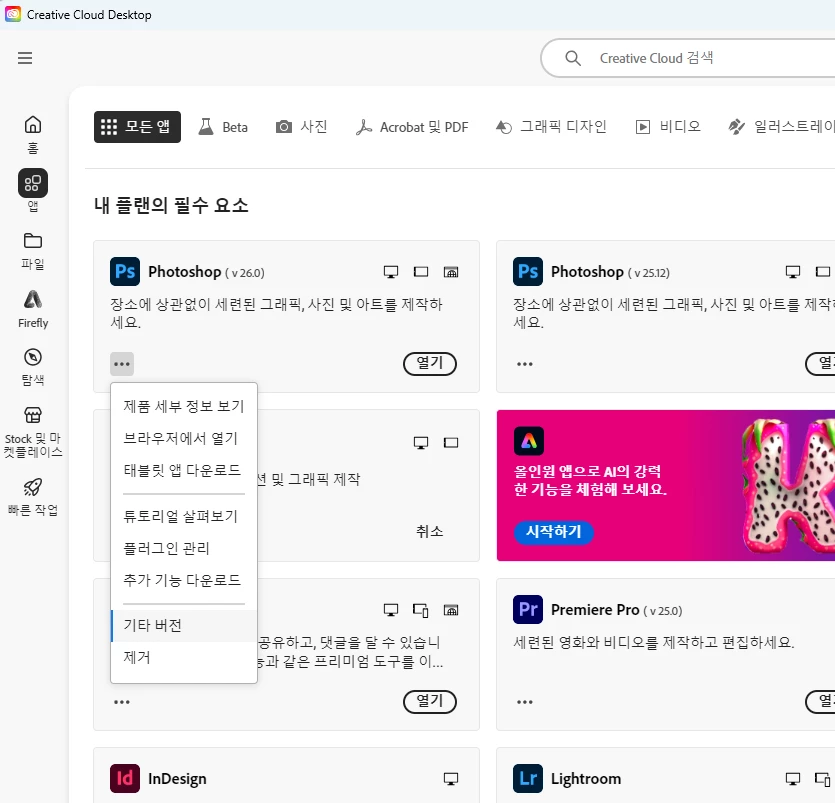Click the Photoshop (v 26.0) title text
Image resolution: width=835 pixels, height=803 pixels.
206,272
